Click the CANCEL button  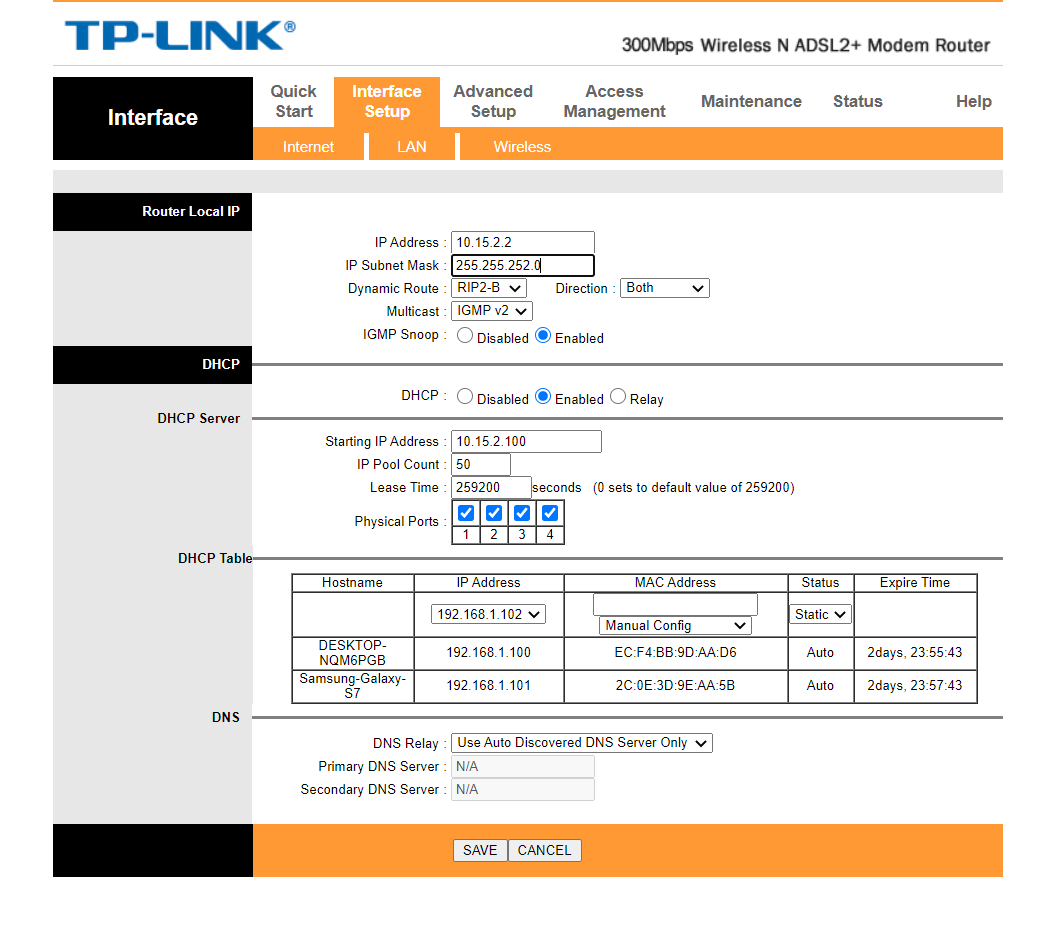click(x=544, y=850)
